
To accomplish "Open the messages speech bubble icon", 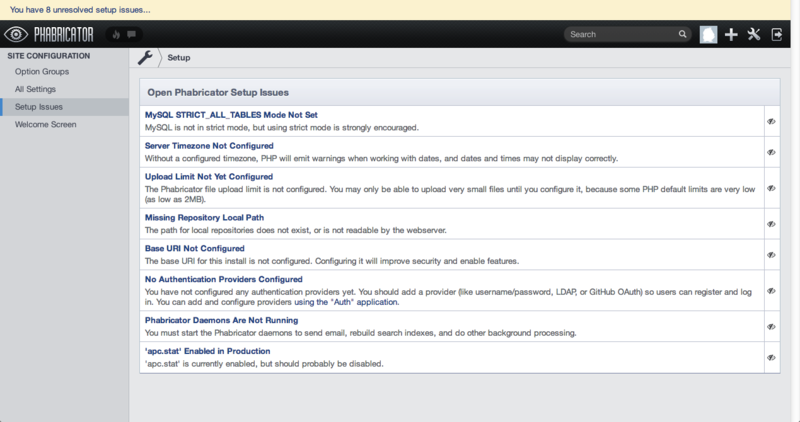I will 136,34.
